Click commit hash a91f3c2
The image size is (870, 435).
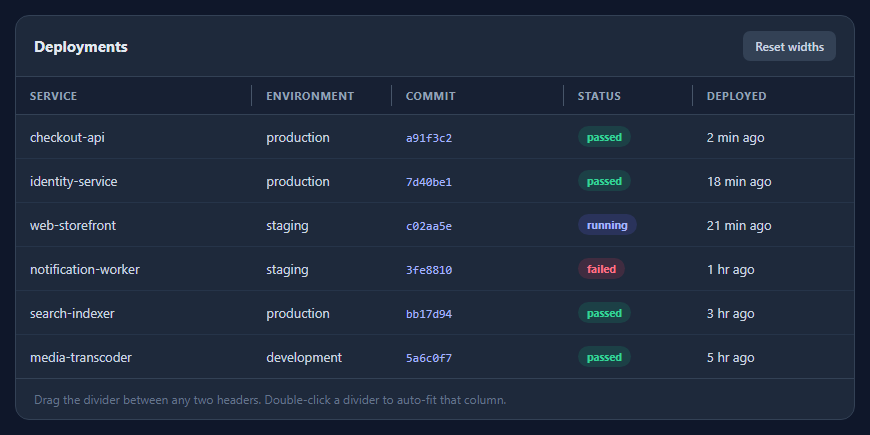(429, 138)
